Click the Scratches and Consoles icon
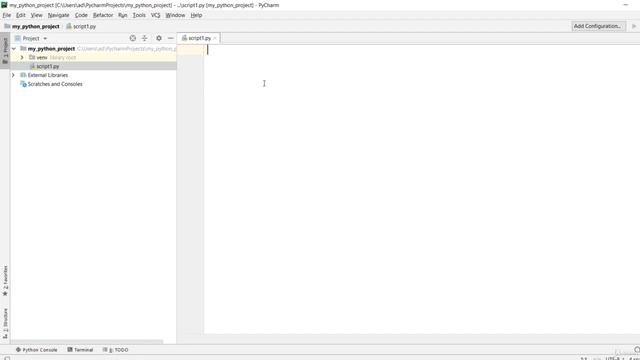The height and width of the screenshot is (360, 640). [x=23, y=84]
